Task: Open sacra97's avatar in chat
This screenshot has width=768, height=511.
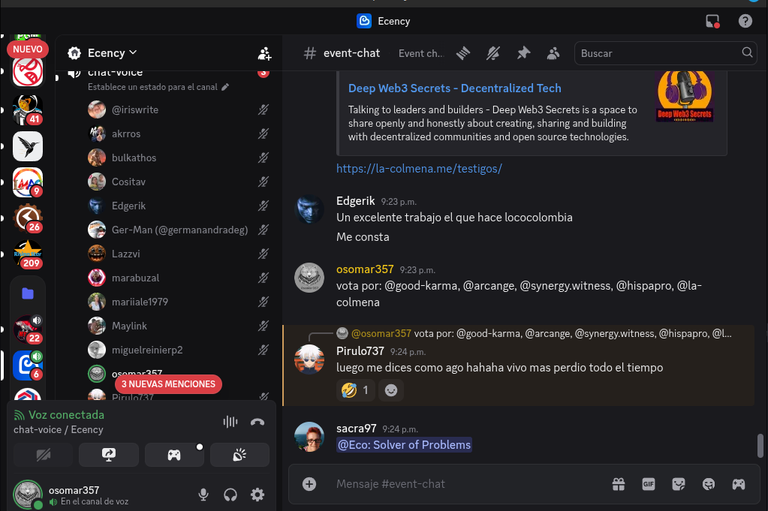Action: 309,437
